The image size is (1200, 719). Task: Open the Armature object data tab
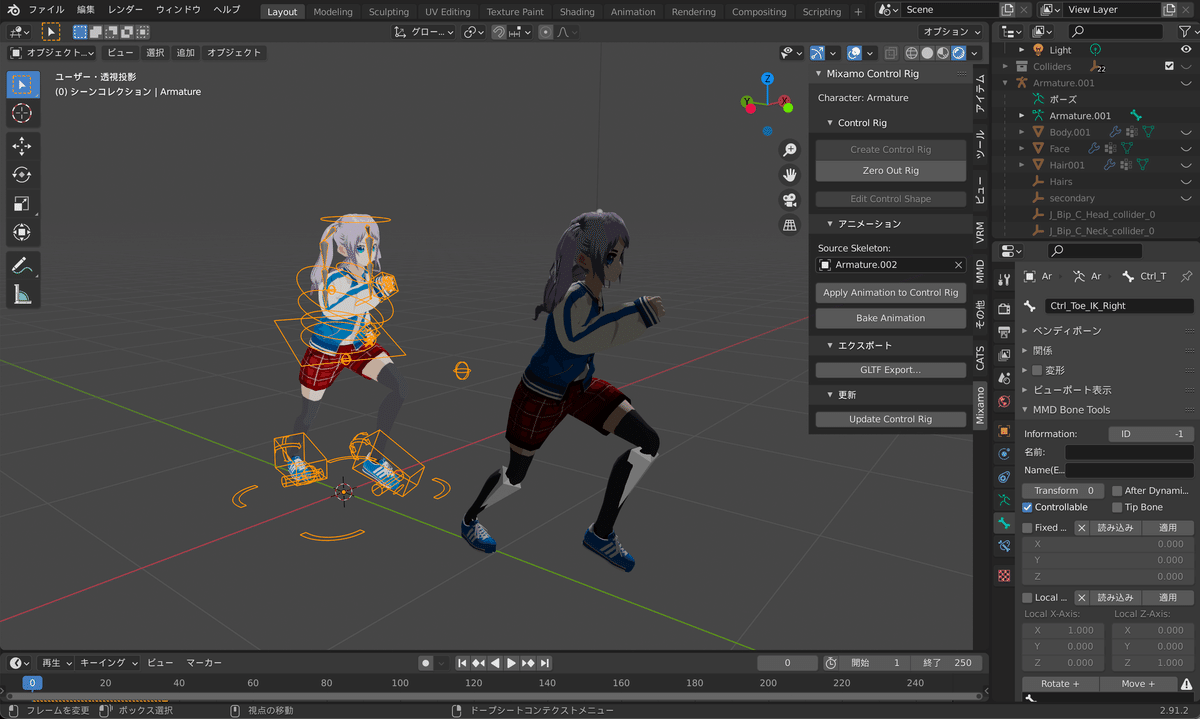[x=1005, y=500]
